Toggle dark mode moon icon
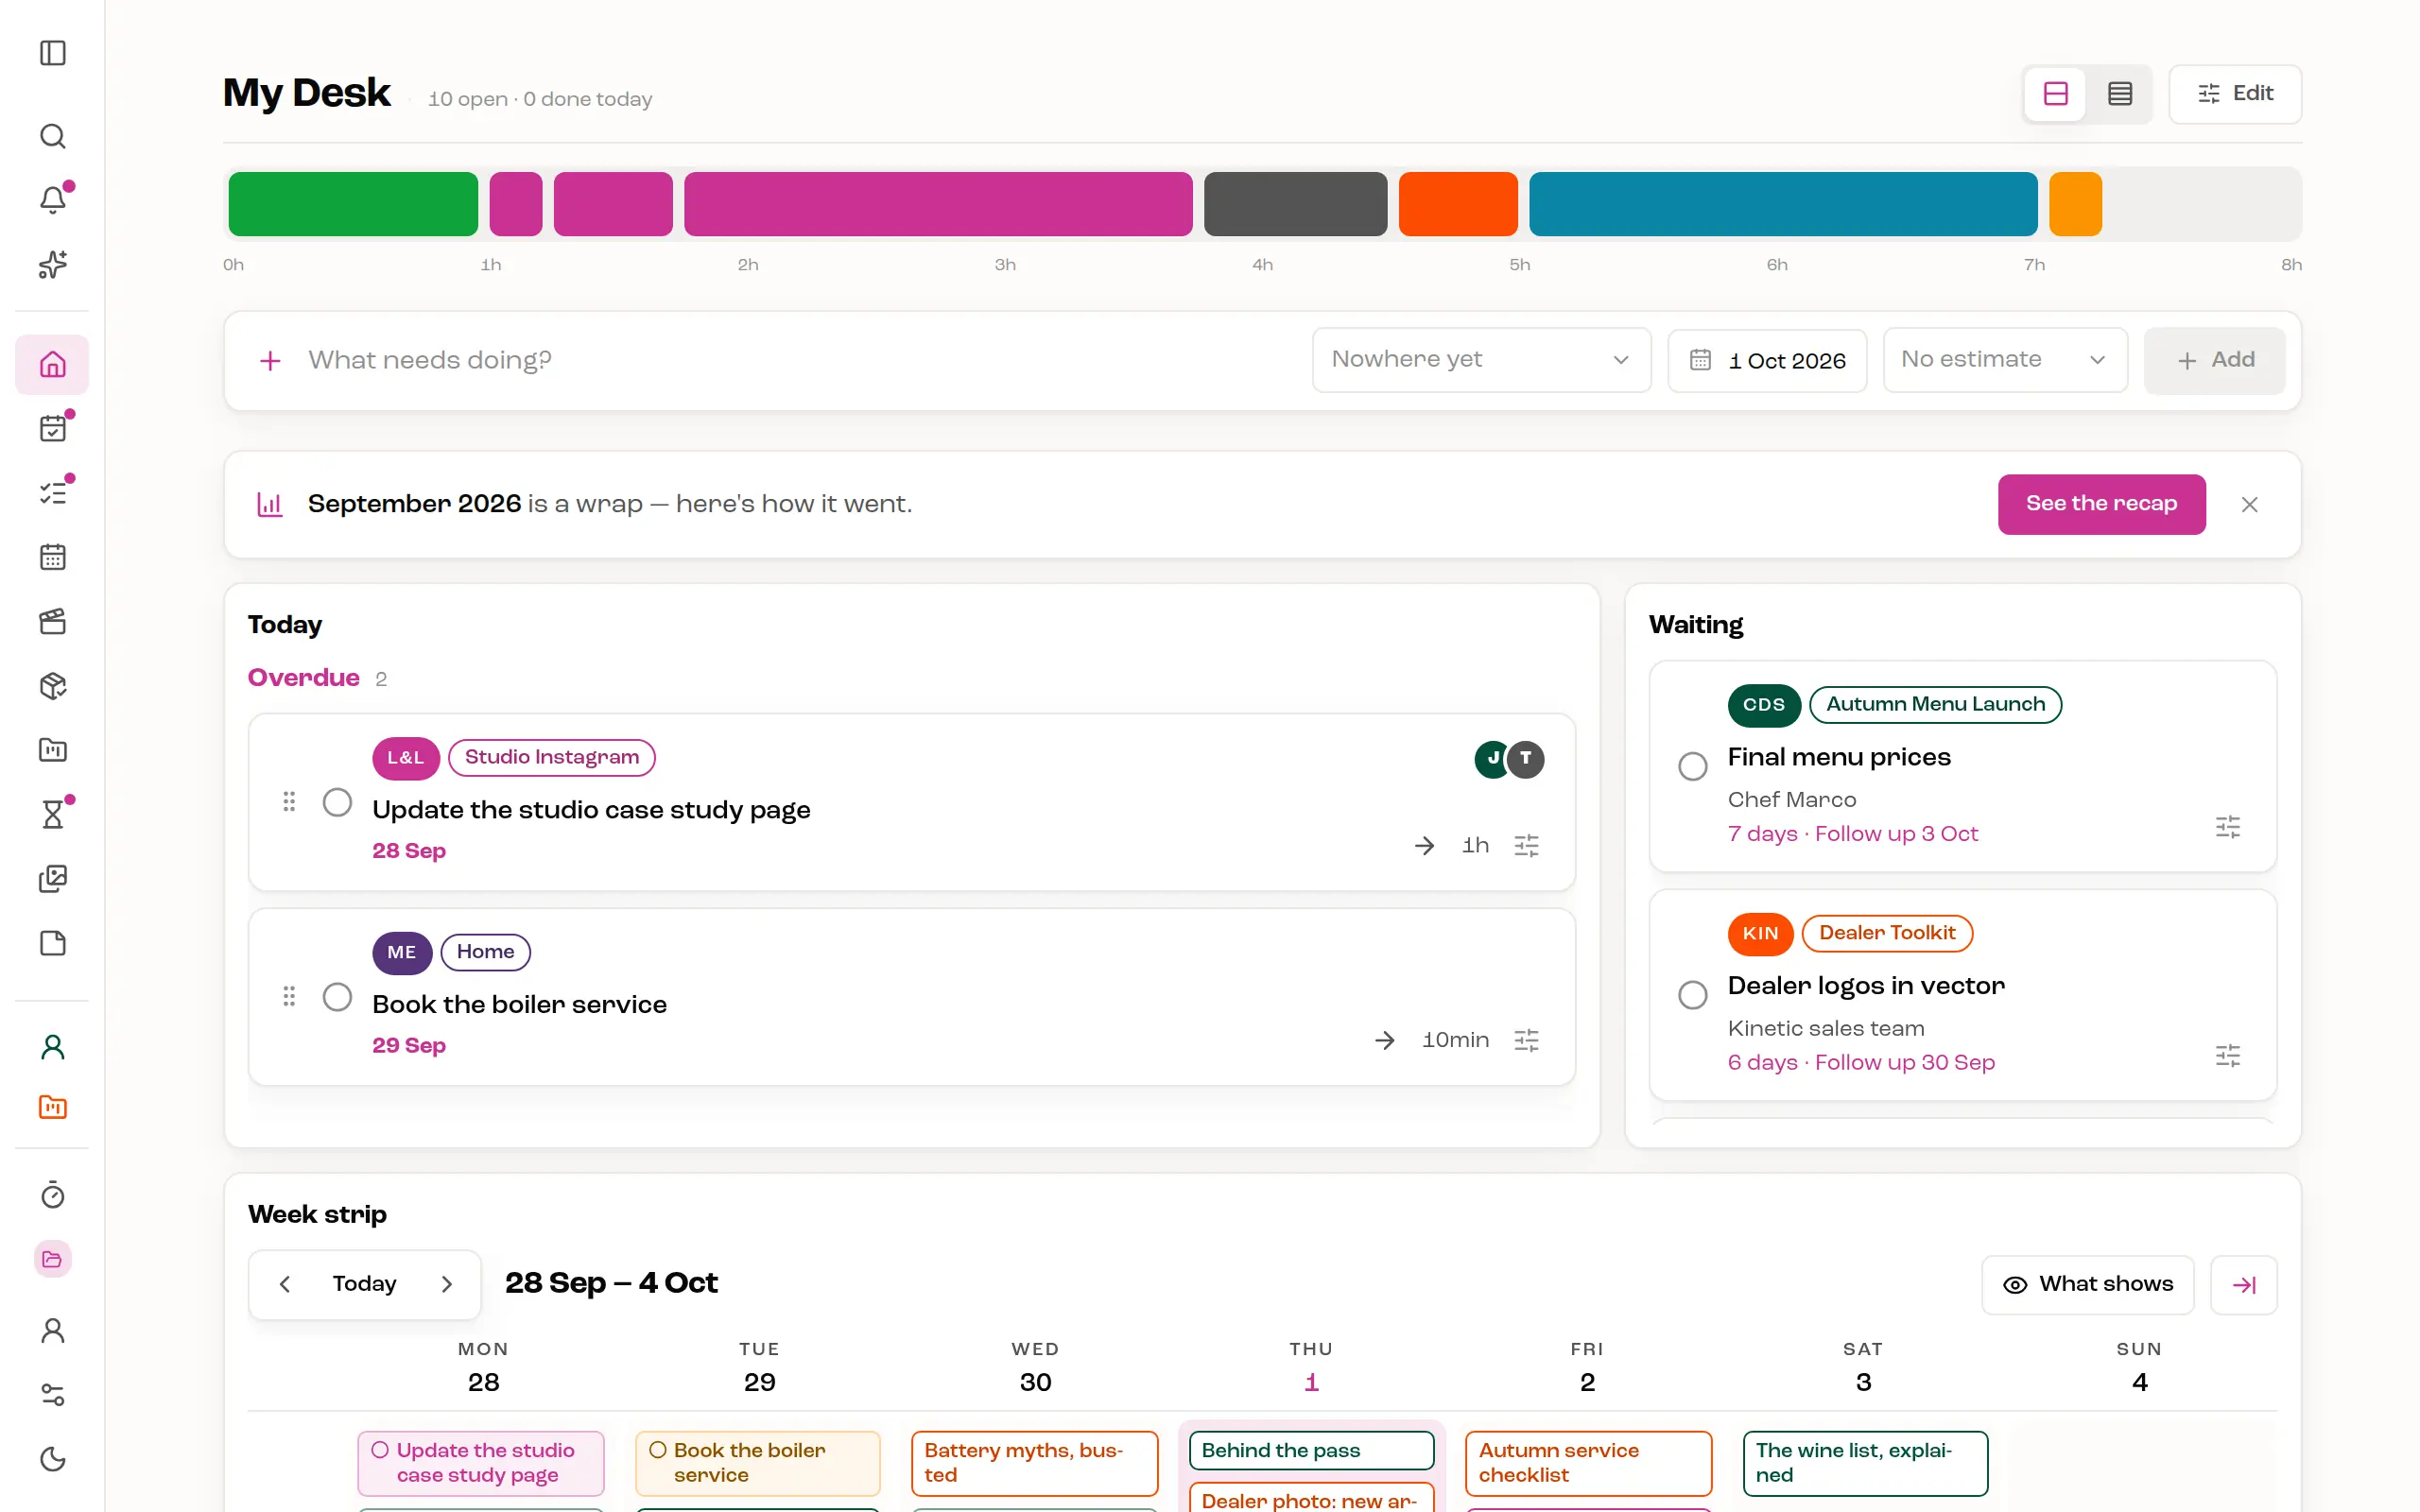 pos(53,1459)
